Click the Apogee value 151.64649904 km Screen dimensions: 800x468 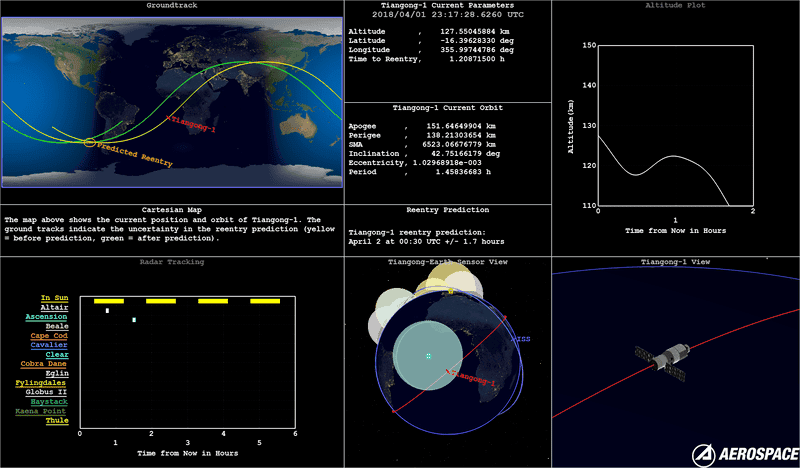point(461,126)
